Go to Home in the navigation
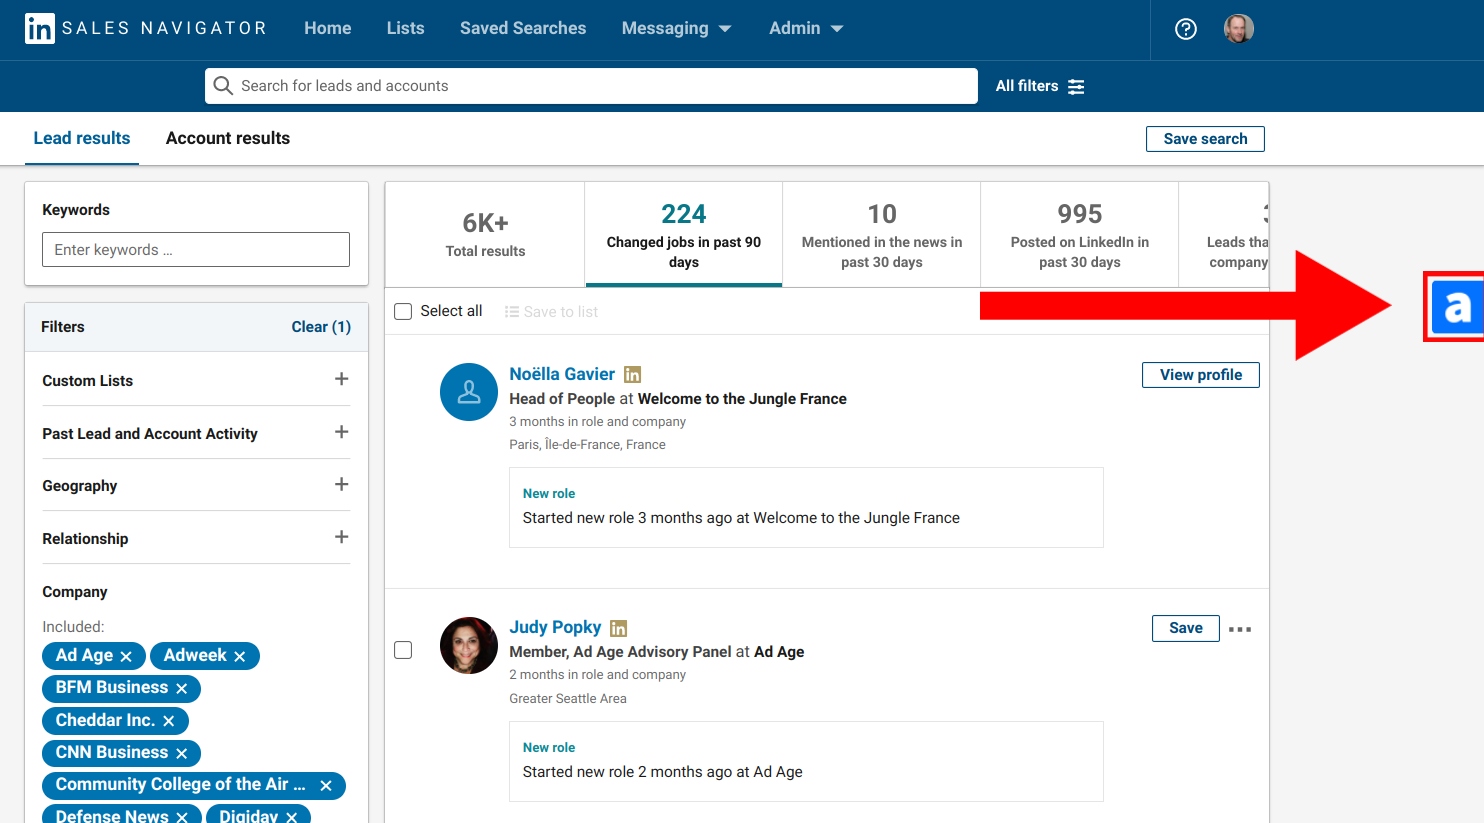Screen dimensions: 1484x823 pyautogui.click(x=328, y=28)
